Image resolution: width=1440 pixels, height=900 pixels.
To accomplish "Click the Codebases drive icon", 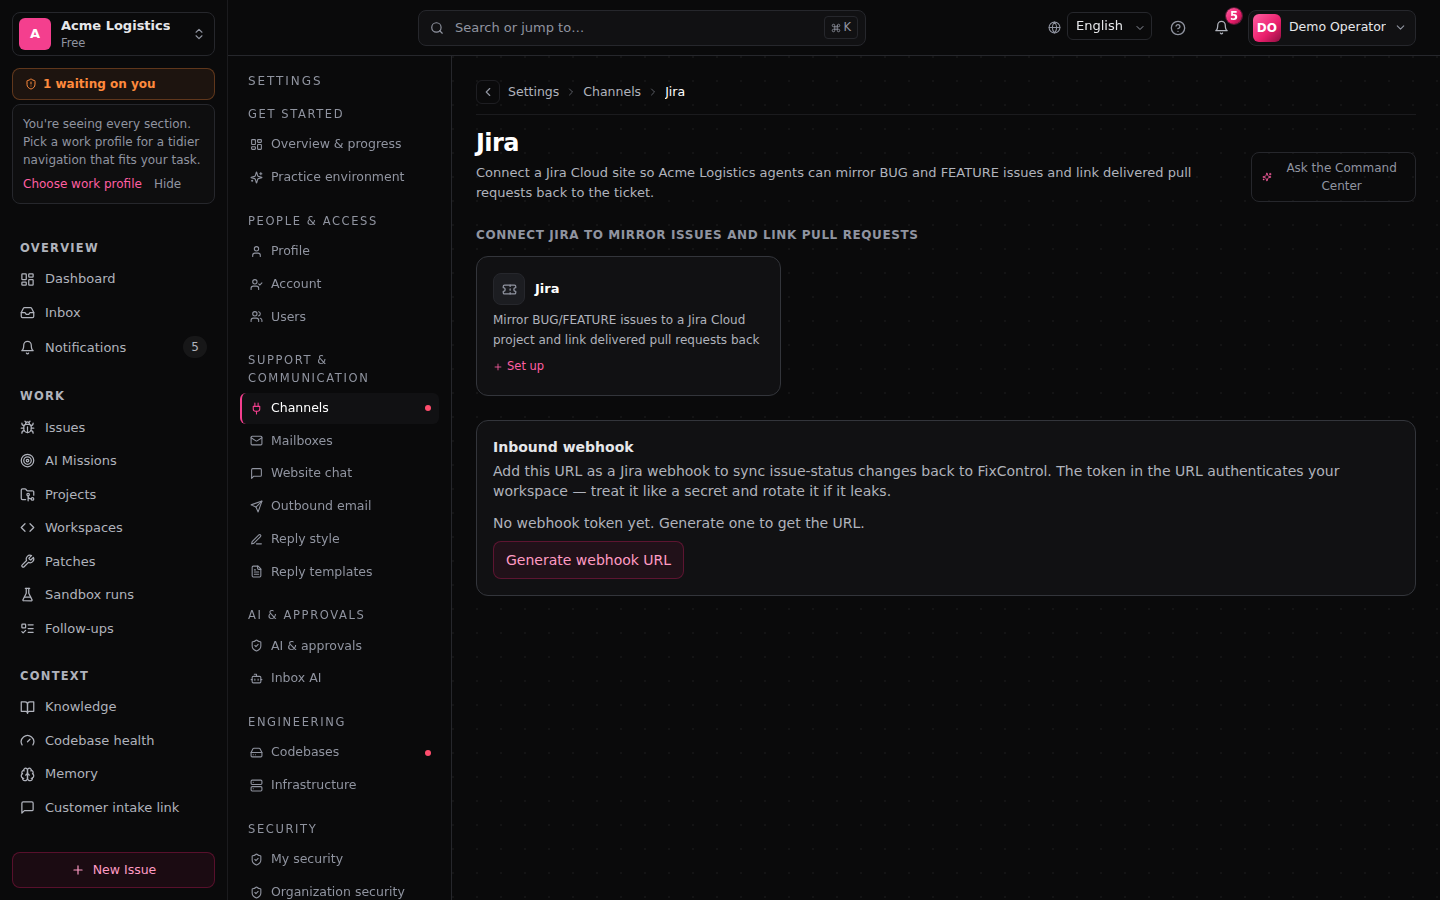I will pyautogui.click(x=257, y=752).
